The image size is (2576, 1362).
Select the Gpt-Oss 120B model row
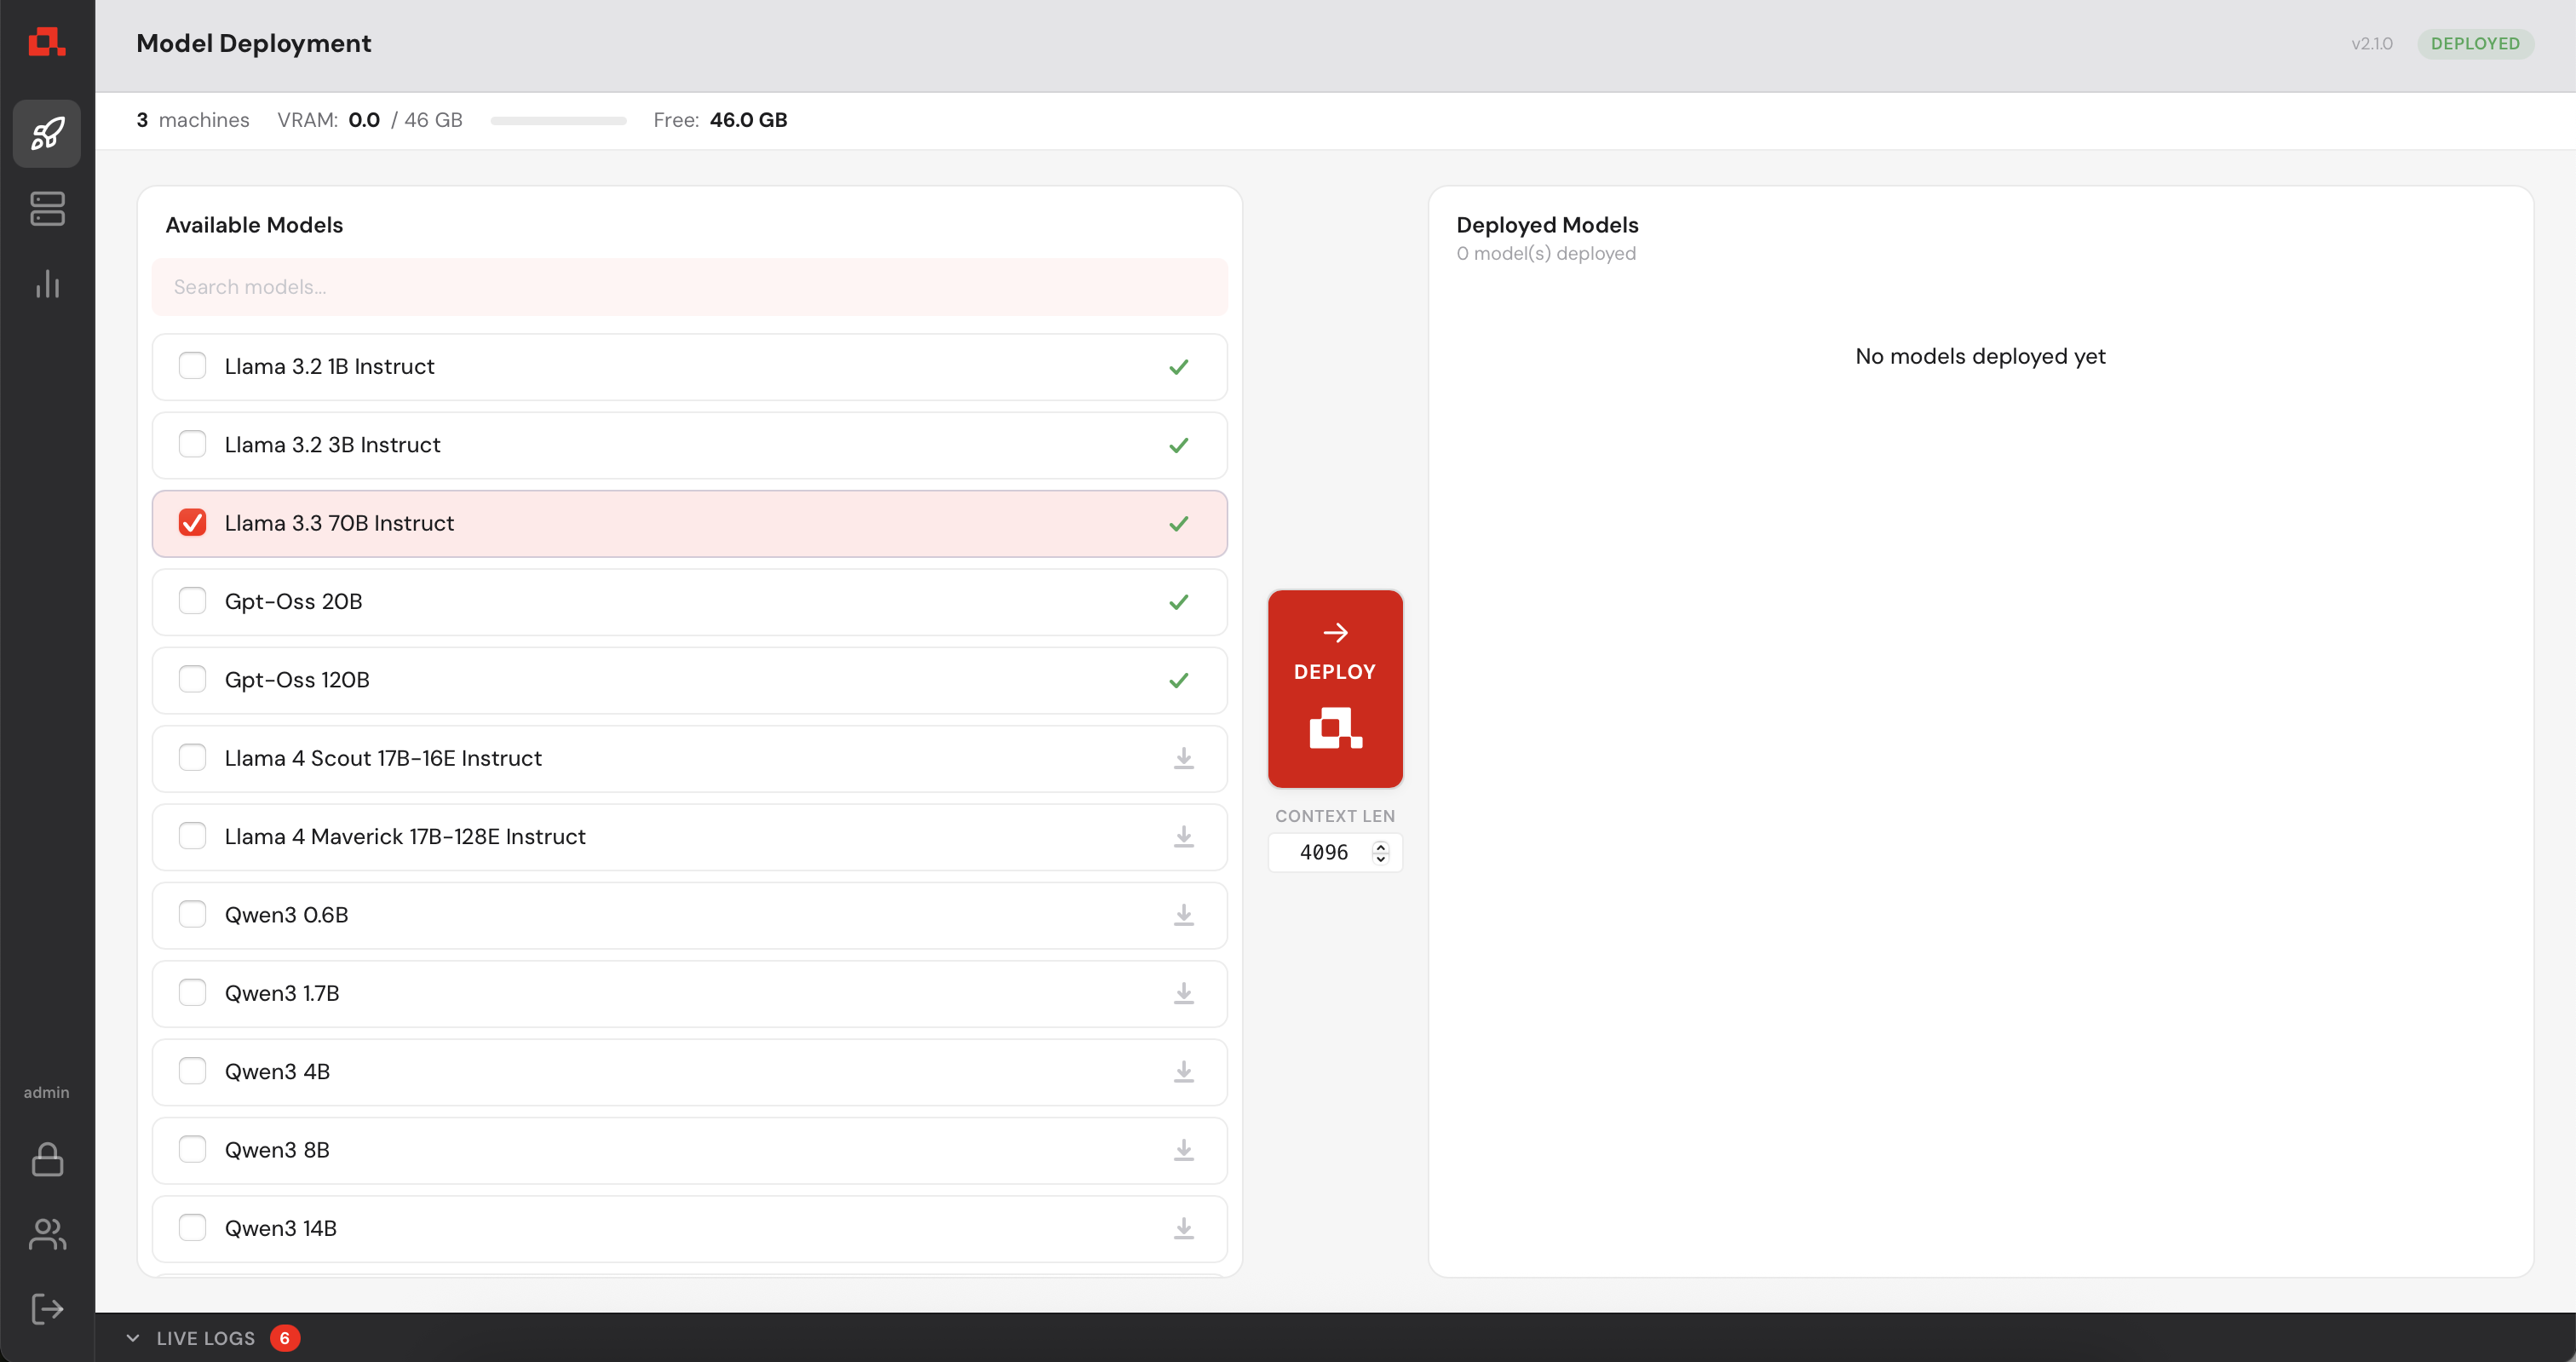tap(689, 680)
